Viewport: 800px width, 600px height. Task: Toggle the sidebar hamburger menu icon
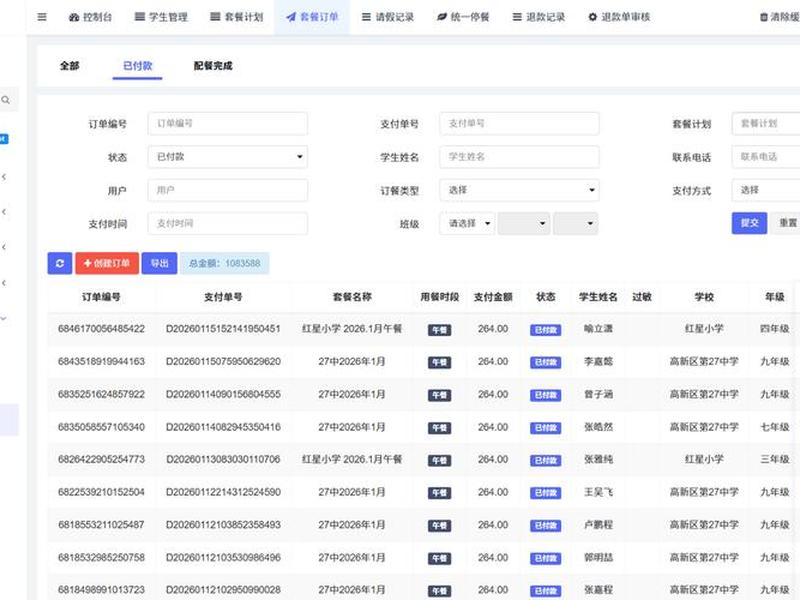pyautogui.click(x=42, y=17)
